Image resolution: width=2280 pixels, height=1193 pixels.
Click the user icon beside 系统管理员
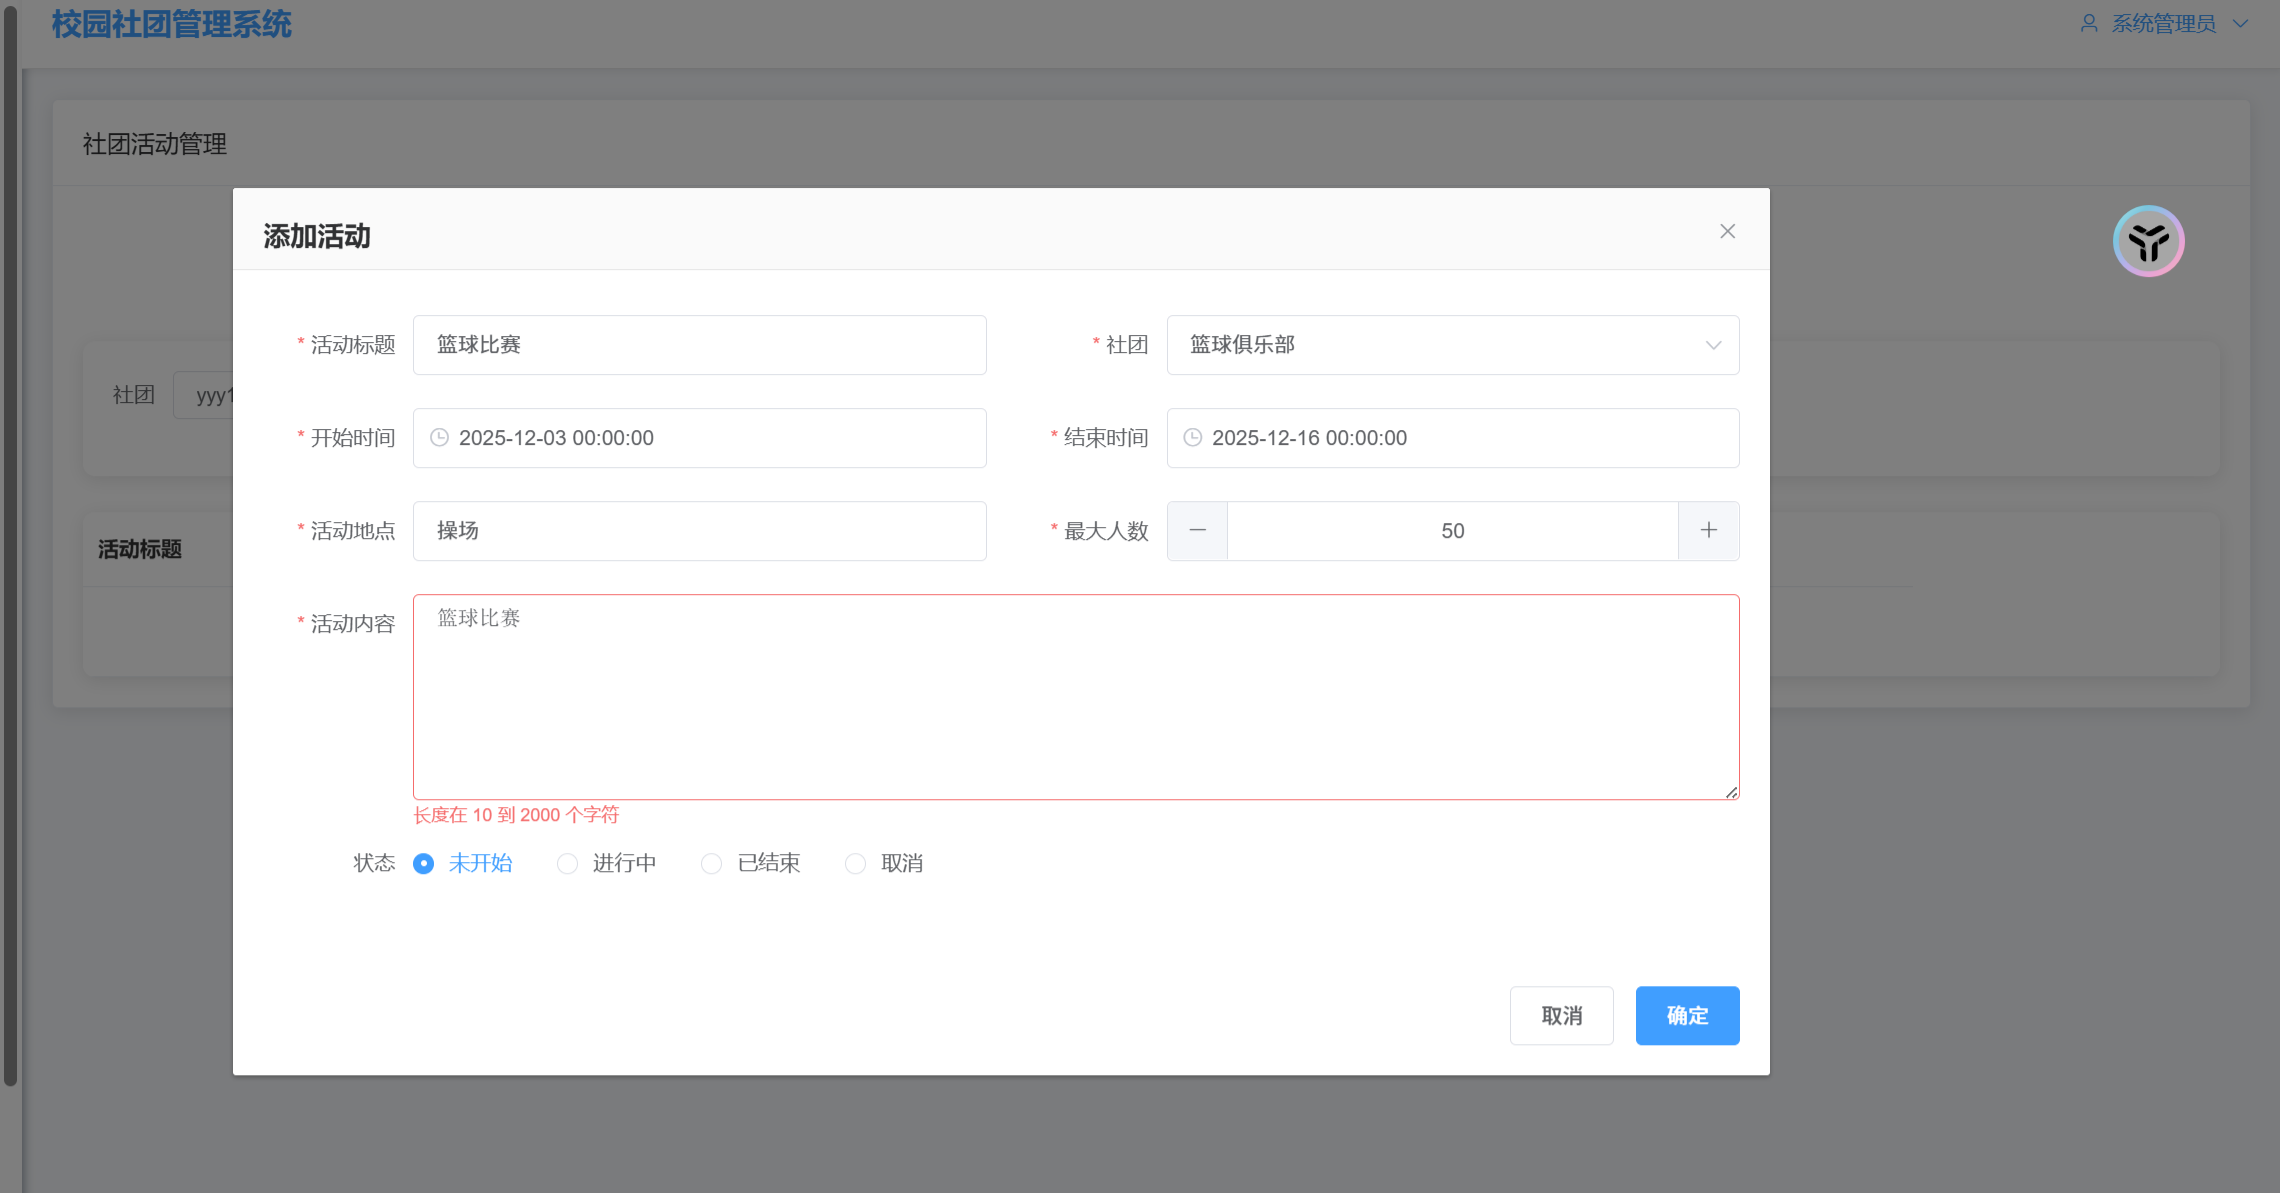pos(2089,23)
